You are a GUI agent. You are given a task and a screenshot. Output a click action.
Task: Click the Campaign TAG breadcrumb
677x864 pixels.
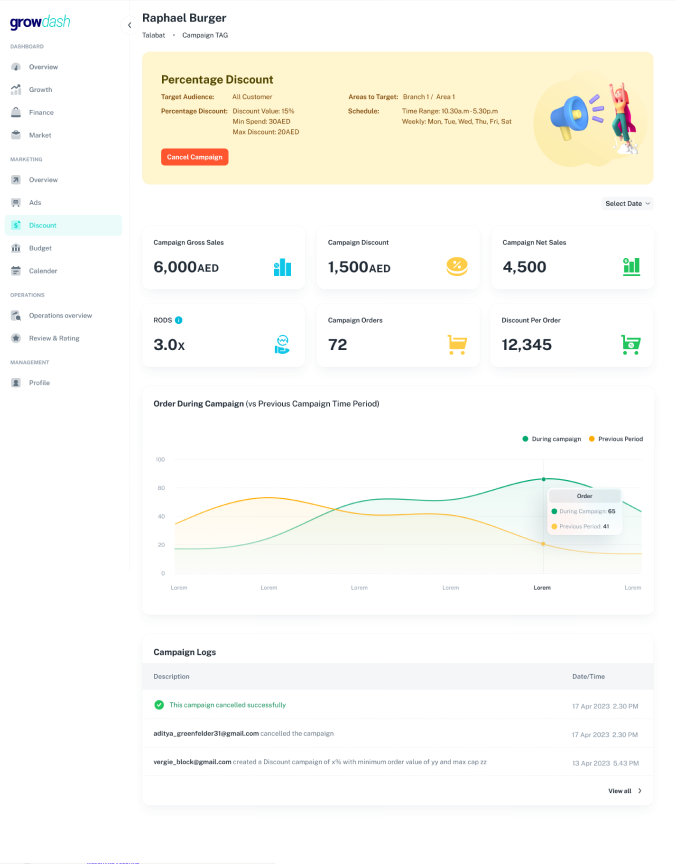pyautogui.click(x=205, y=35)
